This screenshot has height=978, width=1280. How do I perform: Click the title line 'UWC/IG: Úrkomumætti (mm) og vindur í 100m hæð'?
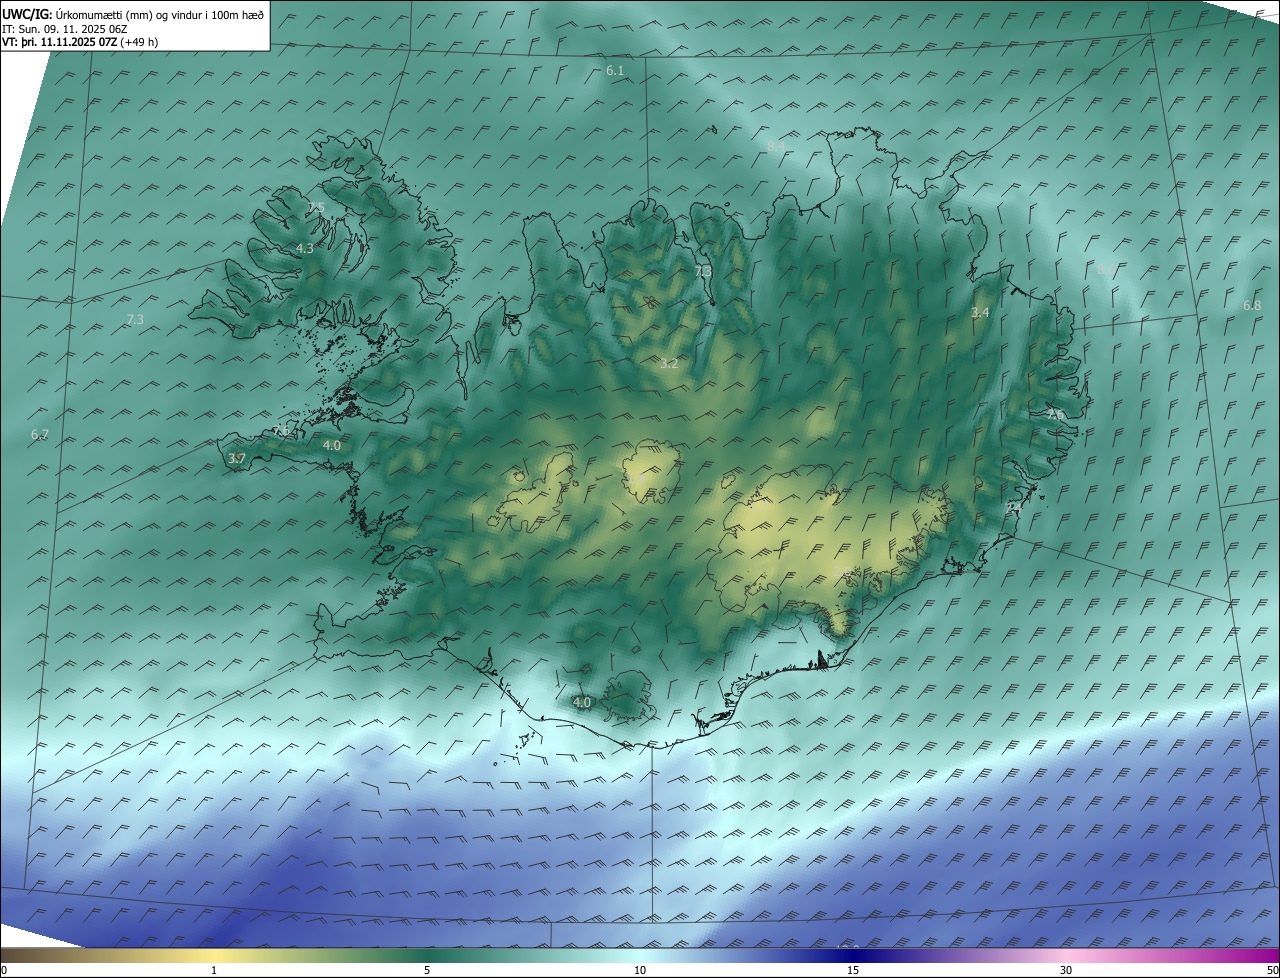133,14
